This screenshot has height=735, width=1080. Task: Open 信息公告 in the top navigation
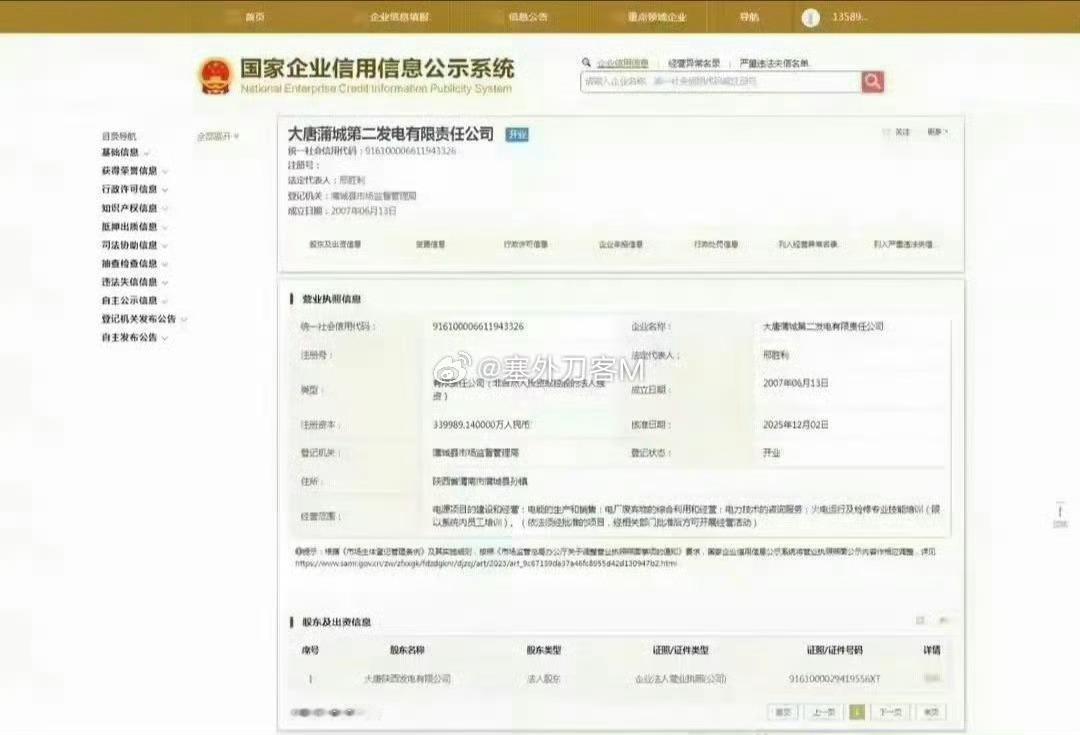tap(528, 17)
